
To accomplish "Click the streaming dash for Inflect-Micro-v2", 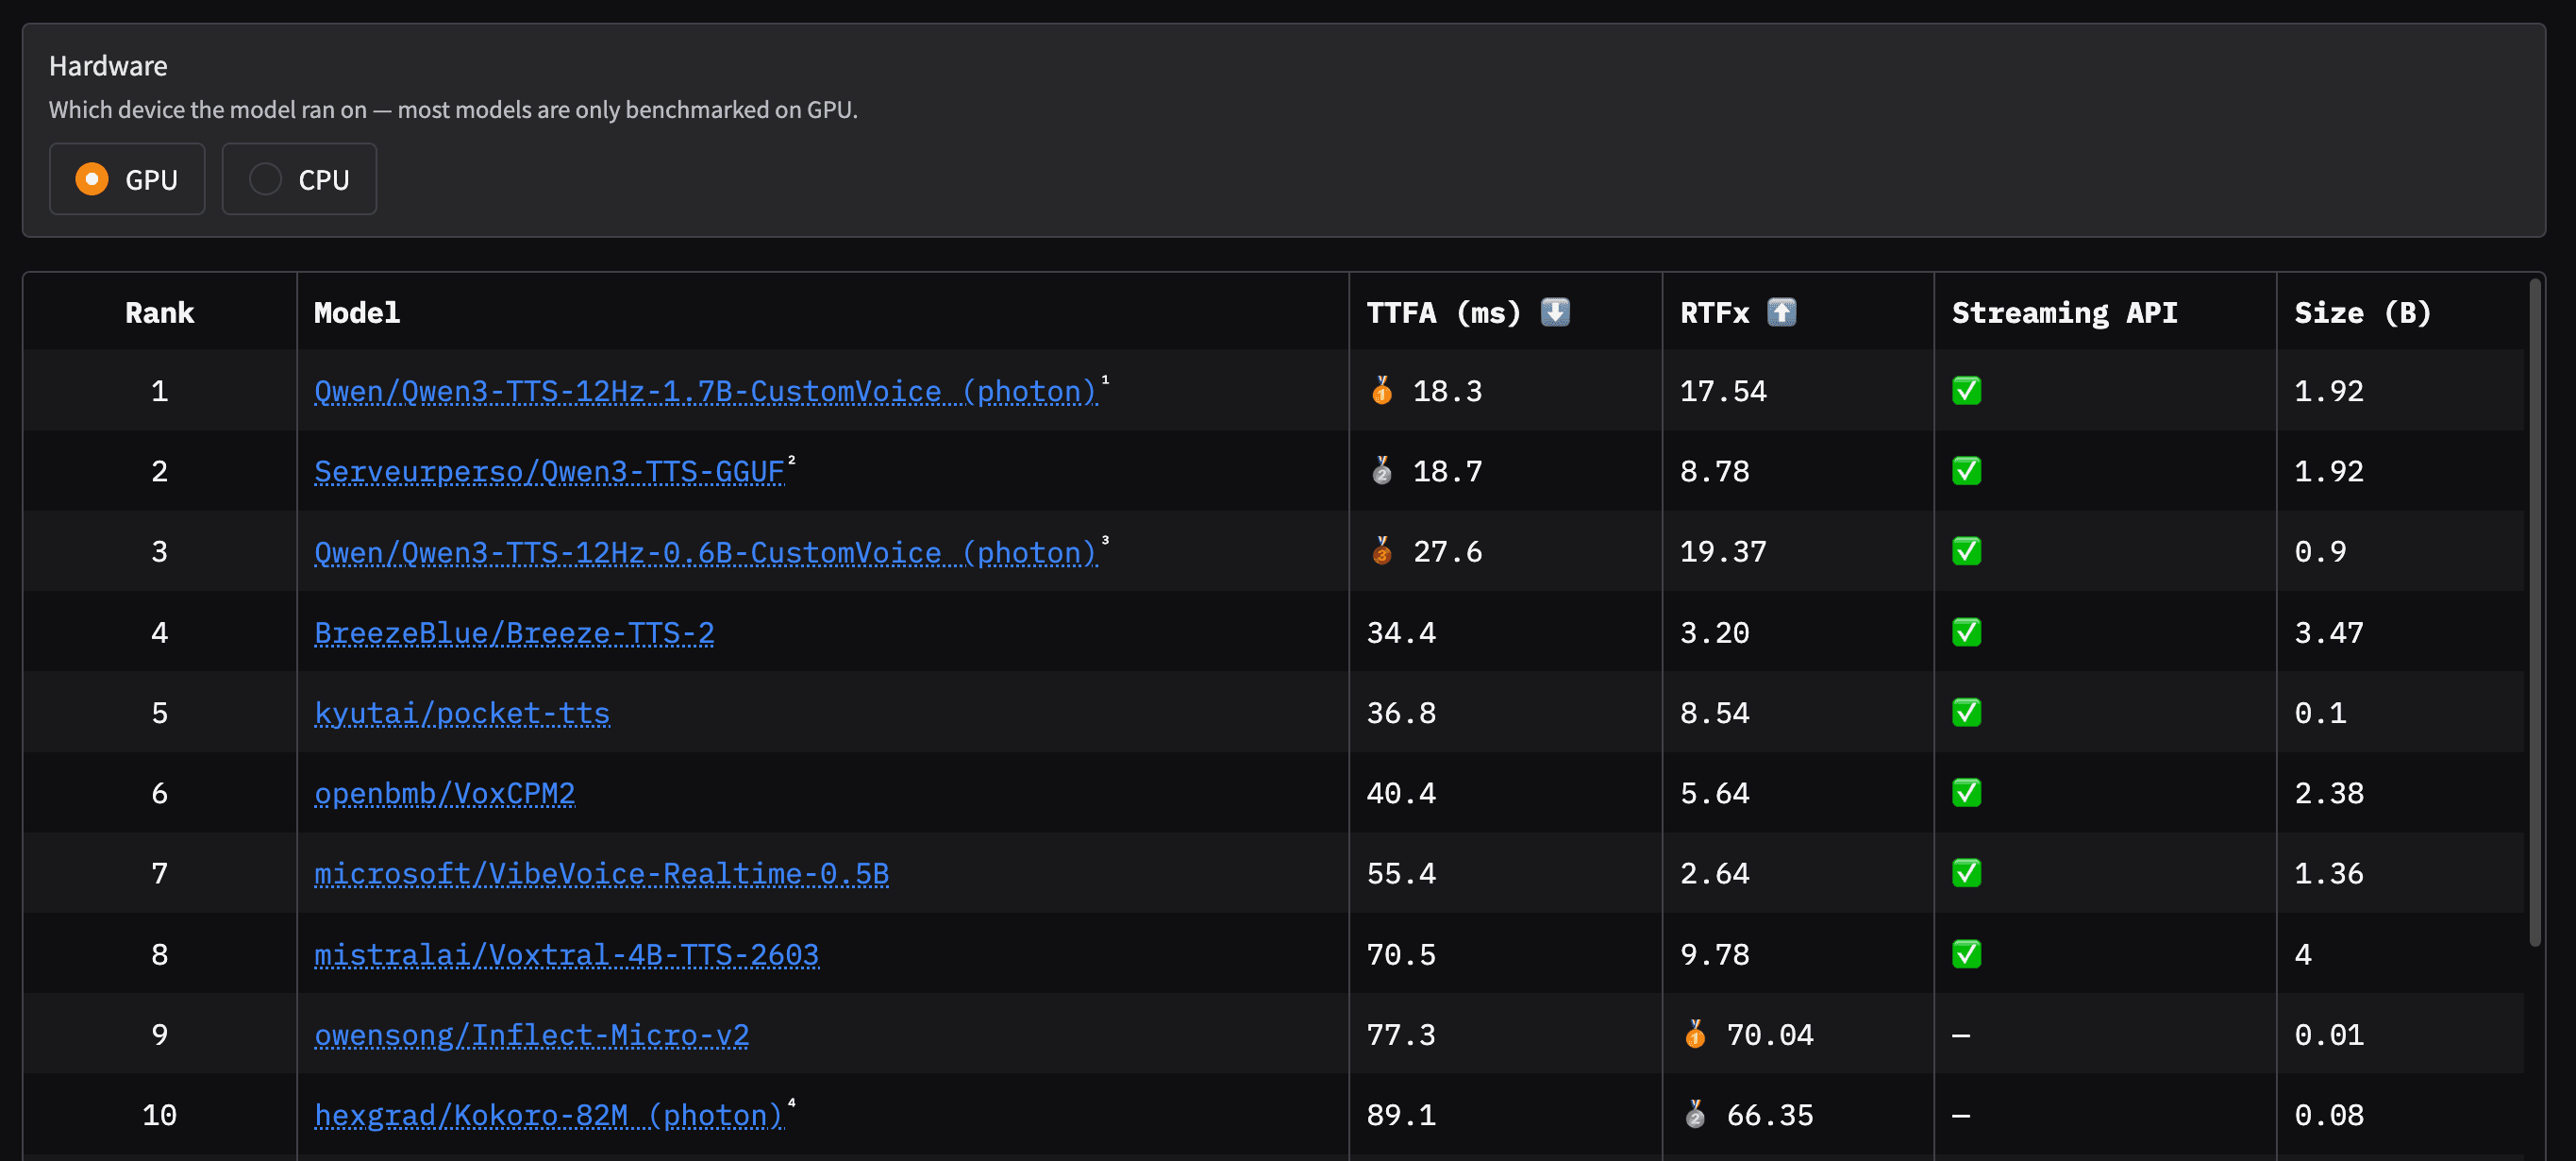I will (x=1961, y=1035).
